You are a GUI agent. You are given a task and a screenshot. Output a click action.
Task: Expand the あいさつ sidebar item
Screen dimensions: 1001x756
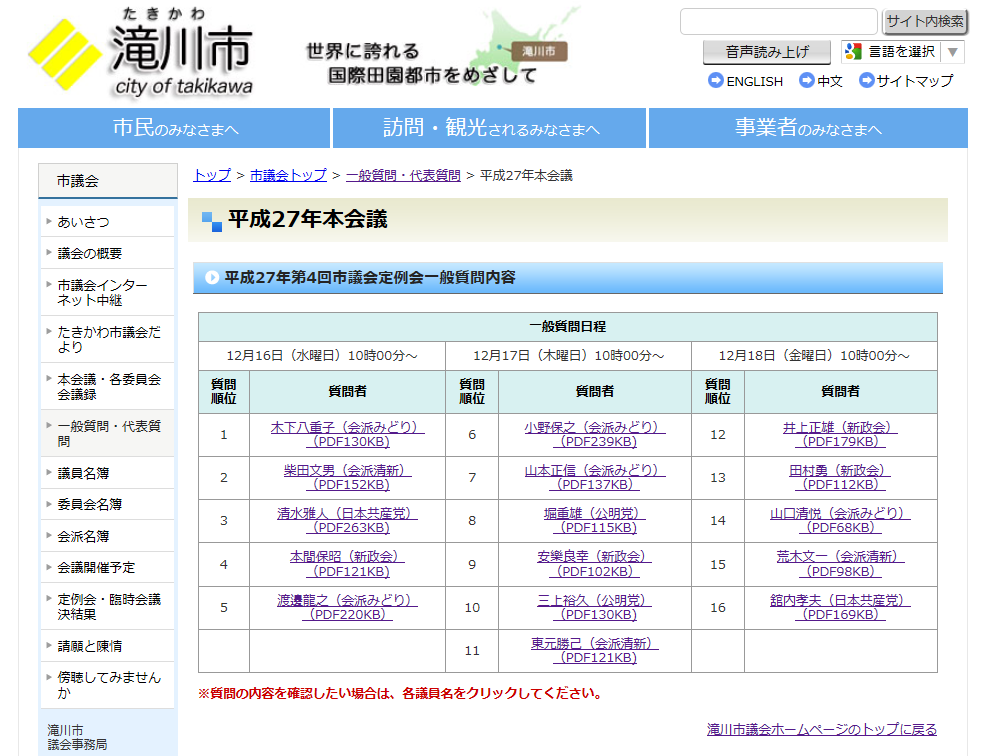click(83, 222)
